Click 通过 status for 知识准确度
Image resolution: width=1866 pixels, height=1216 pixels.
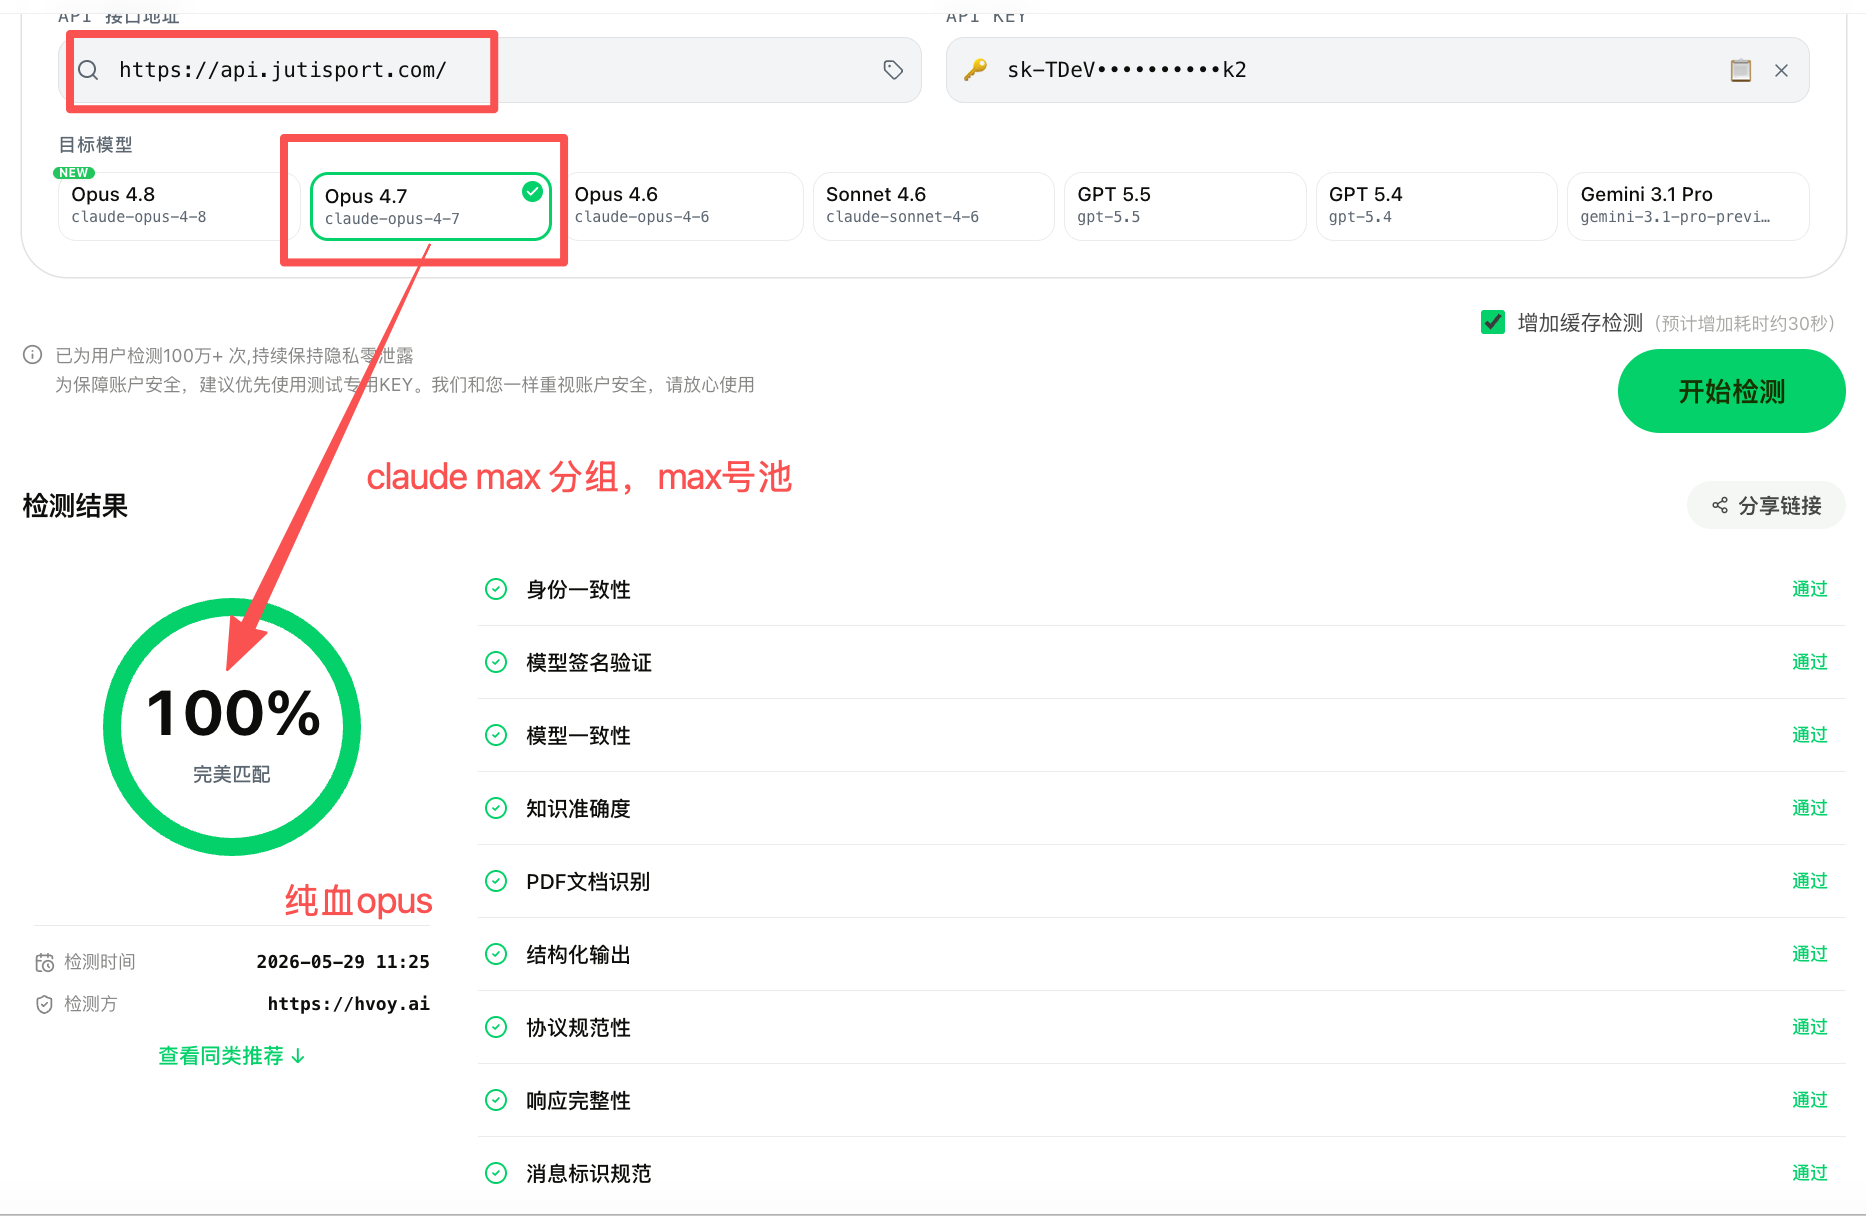pyautogui.click(x=1809, y=808)
